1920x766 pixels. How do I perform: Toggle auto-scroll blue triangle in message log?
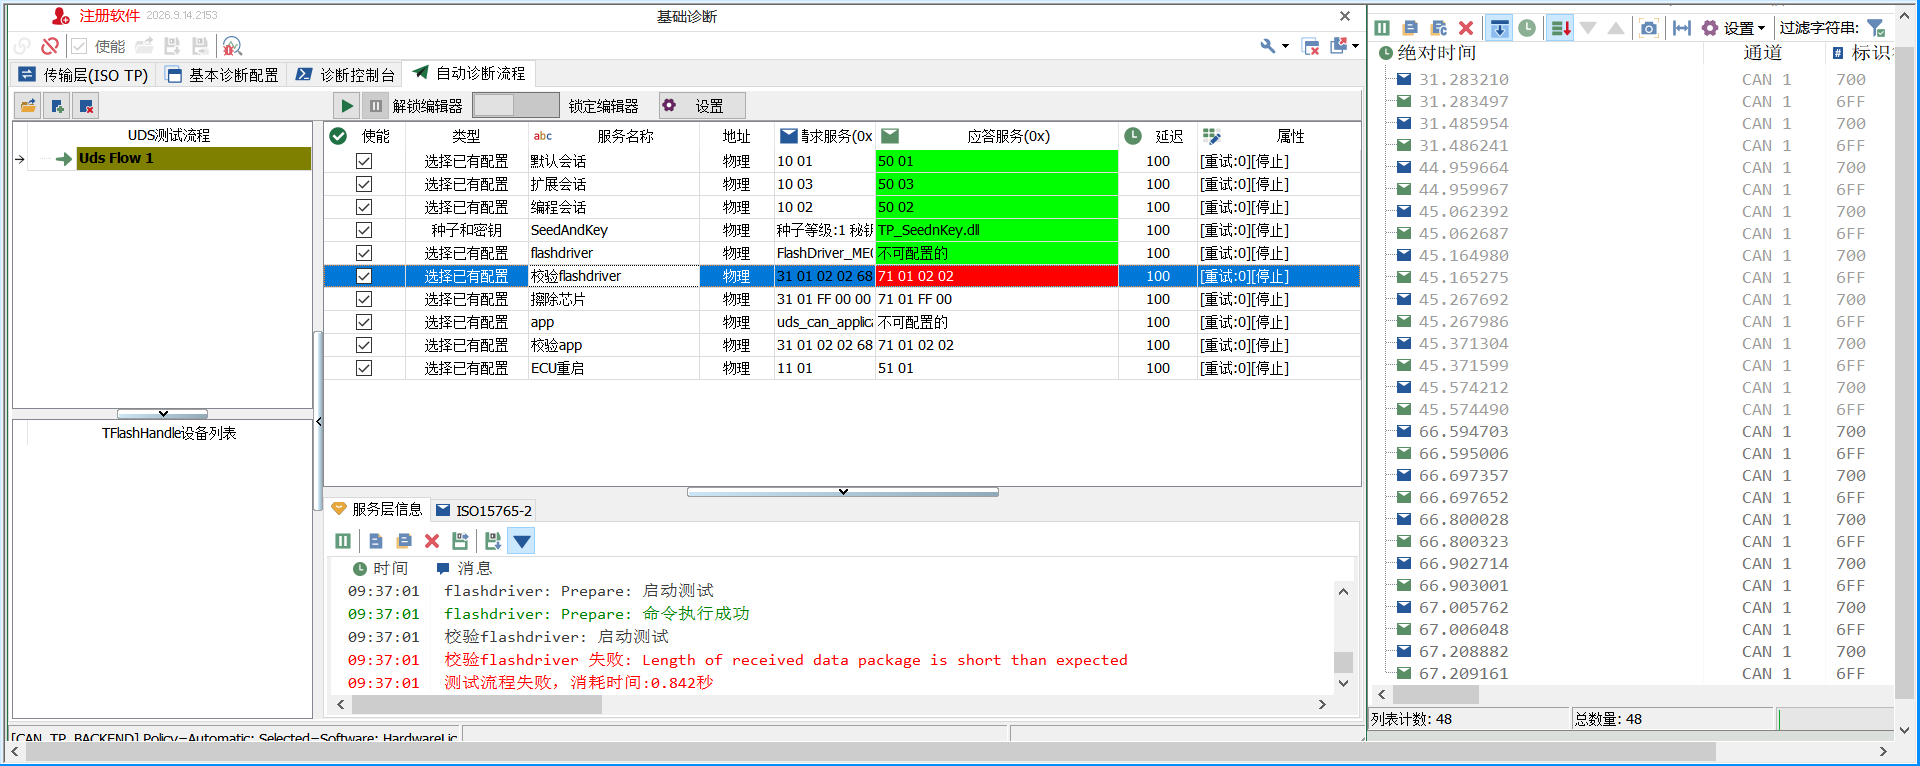click(521, 541)
